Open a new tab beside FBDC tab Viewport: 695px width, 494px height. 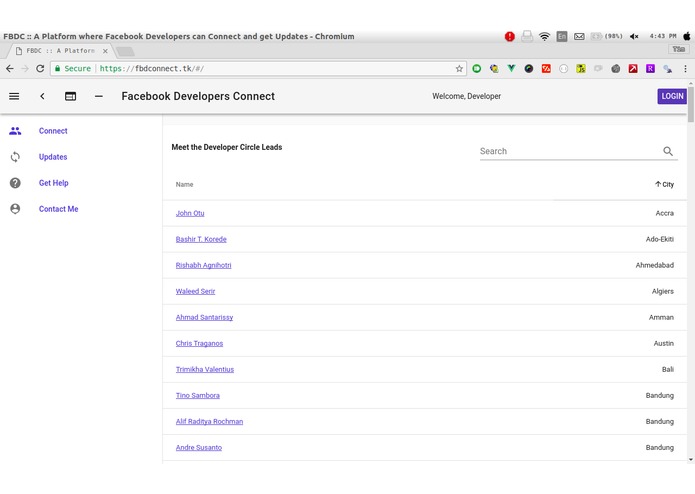[125, 51]
